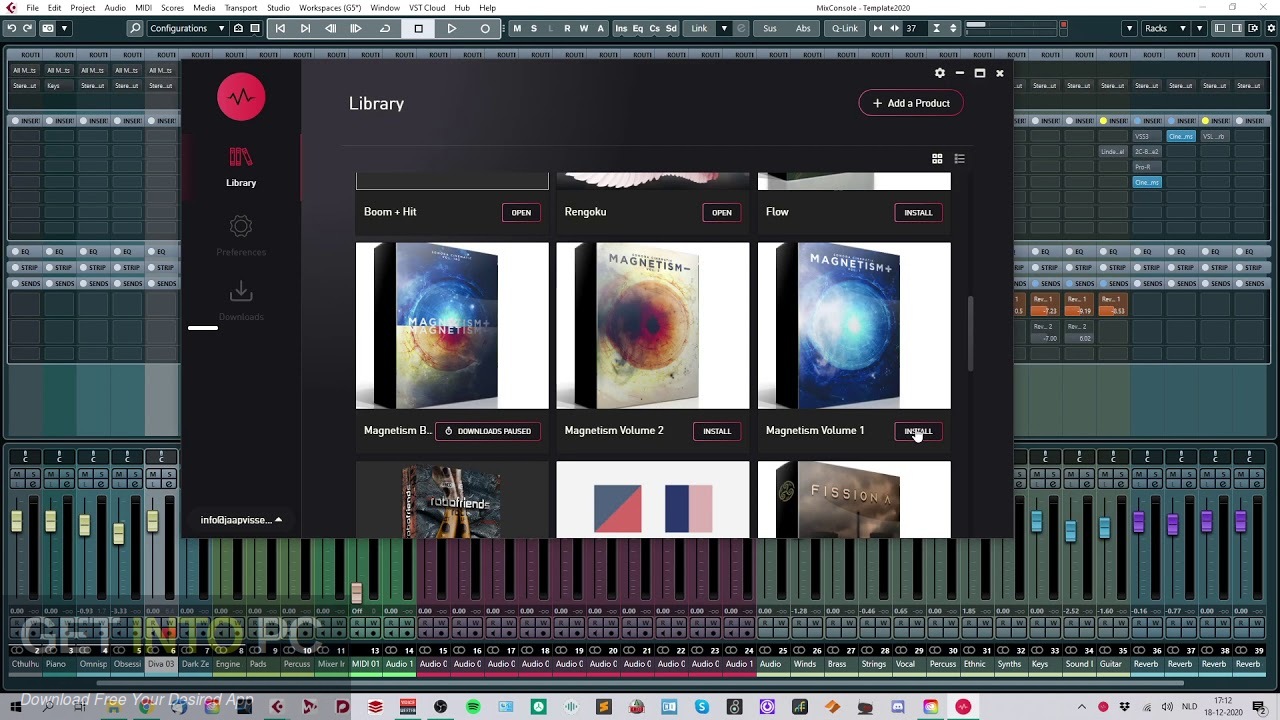This screenshot has height=720, width=1280.
Task: Open the dropdown arrow left of Racks
Action: coord(1129,28)
